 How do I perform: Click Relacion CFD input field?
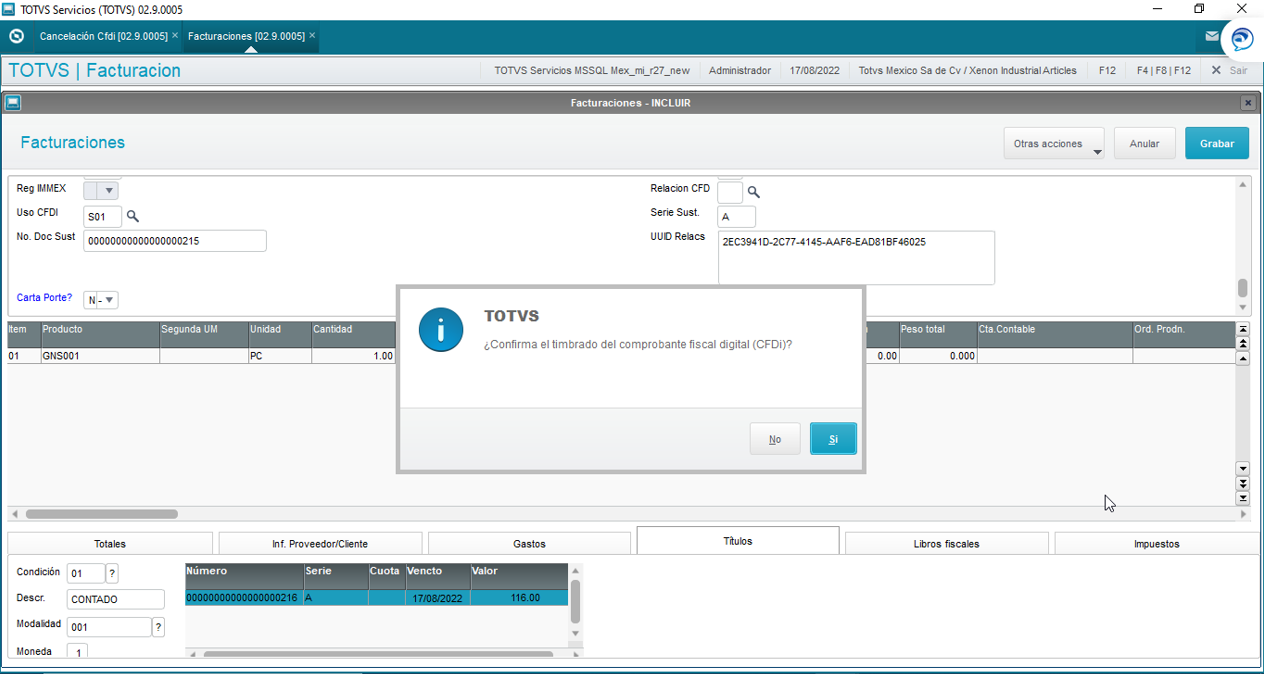pos(730,192)
